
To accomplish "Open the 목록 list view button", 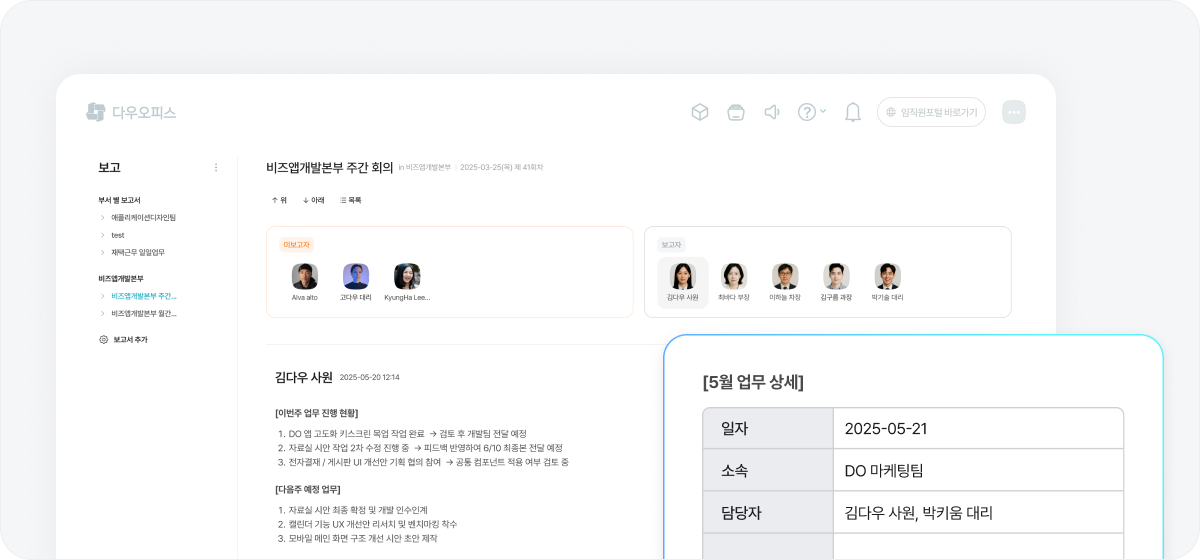I will tap(351, 200).
